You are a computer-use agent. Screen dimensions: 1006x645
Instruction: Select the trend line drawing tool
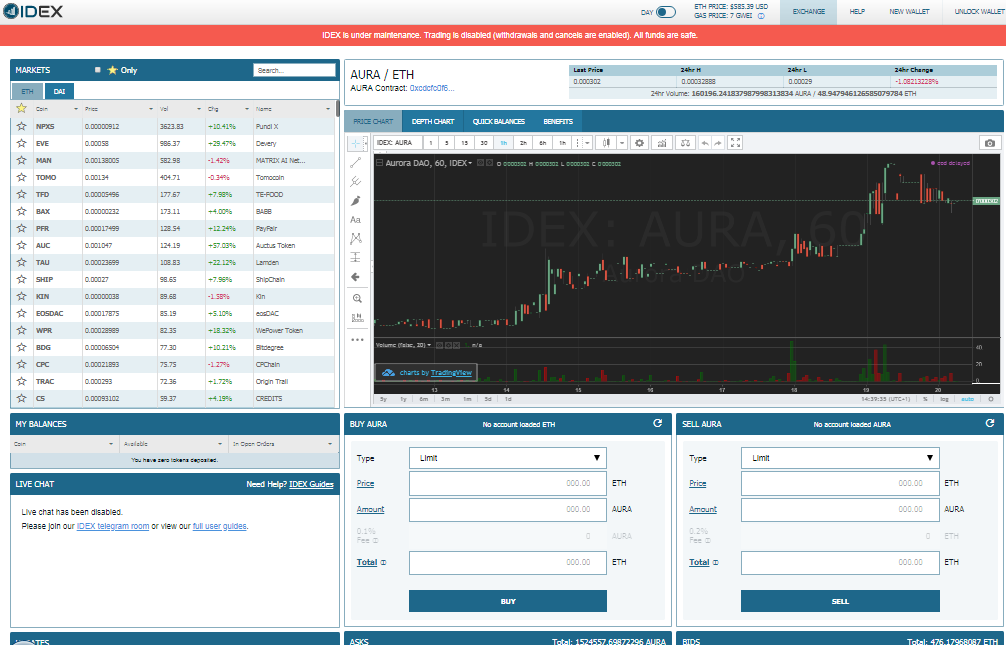click(356, 162)
